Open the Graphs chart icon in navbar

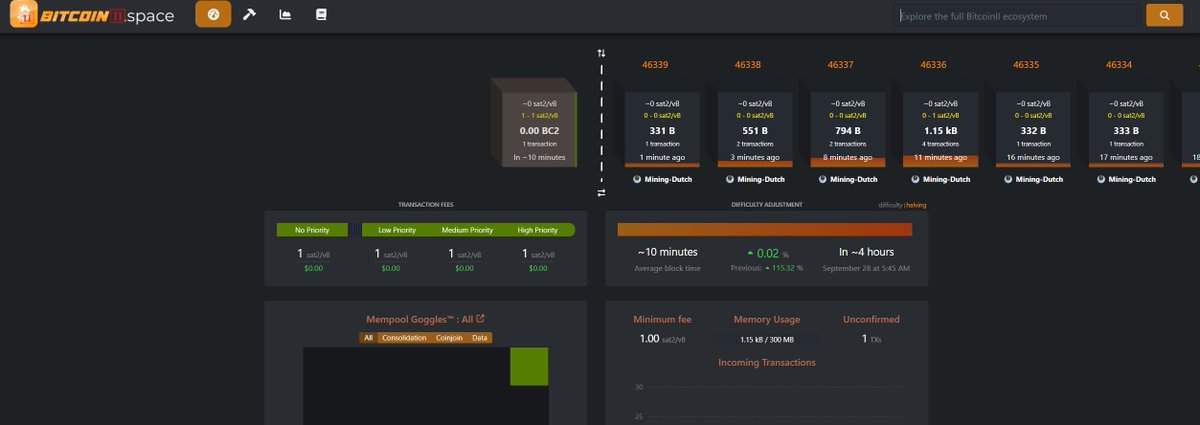285,15
